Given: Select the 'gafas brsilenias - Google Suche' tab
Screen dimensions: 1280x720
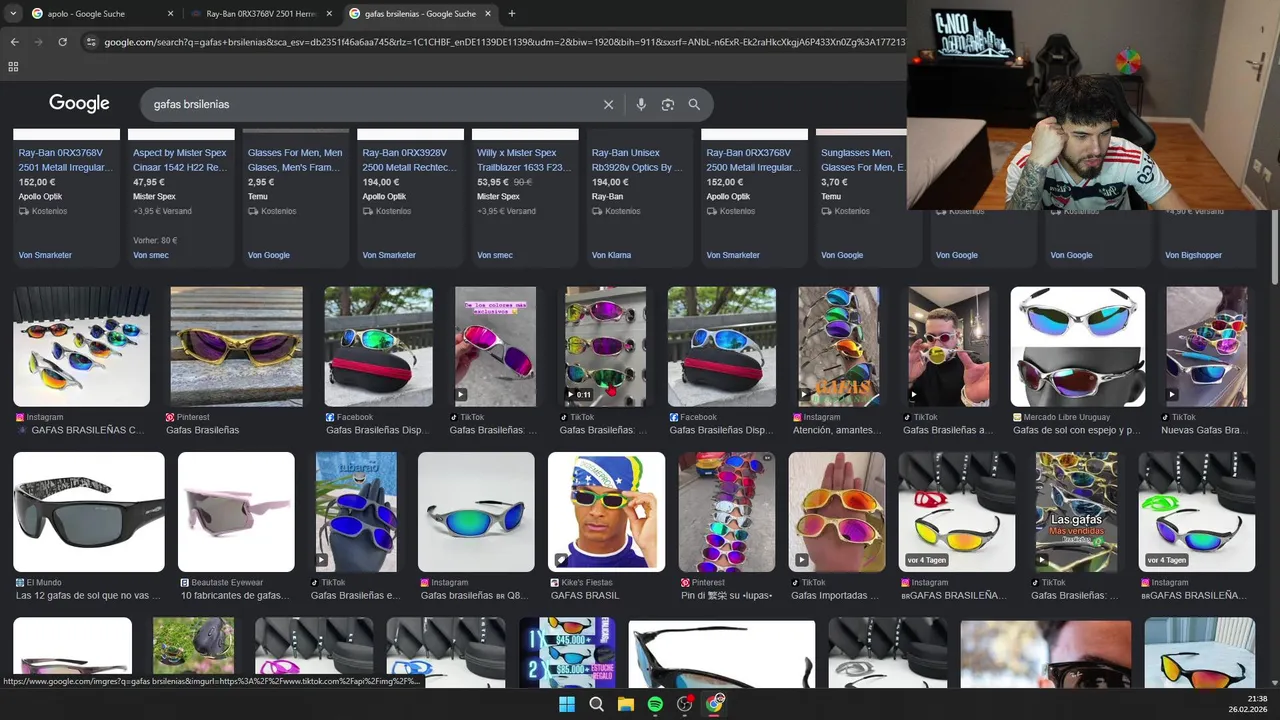Looking at the screenshot, I should (420, 14).
